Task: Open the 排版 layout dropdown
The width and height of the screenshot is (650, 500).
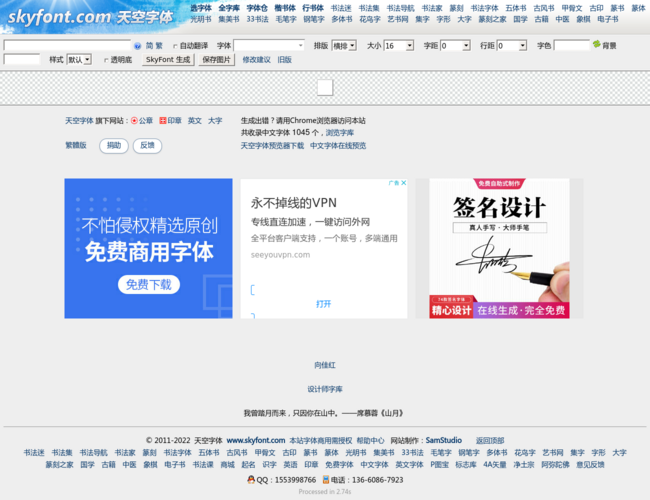Action: pos(344,46)
